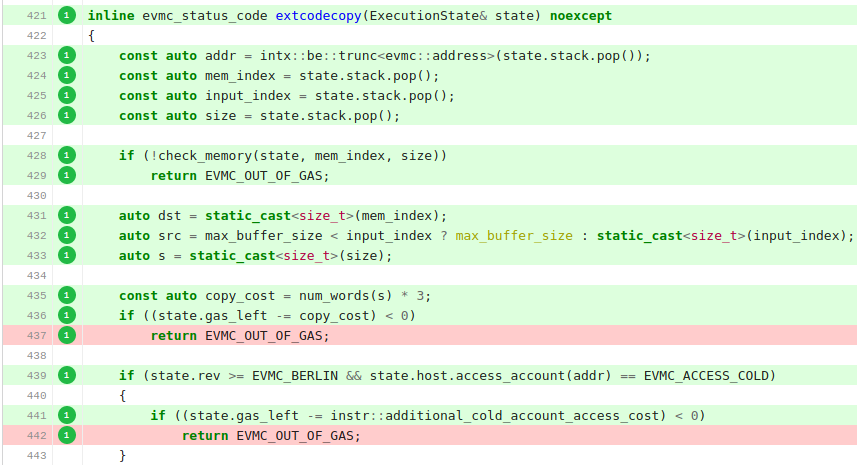Click hit-count badge on uncovered line 437
The height and width of the screenshot is (465, 857).
pos(67,335)
